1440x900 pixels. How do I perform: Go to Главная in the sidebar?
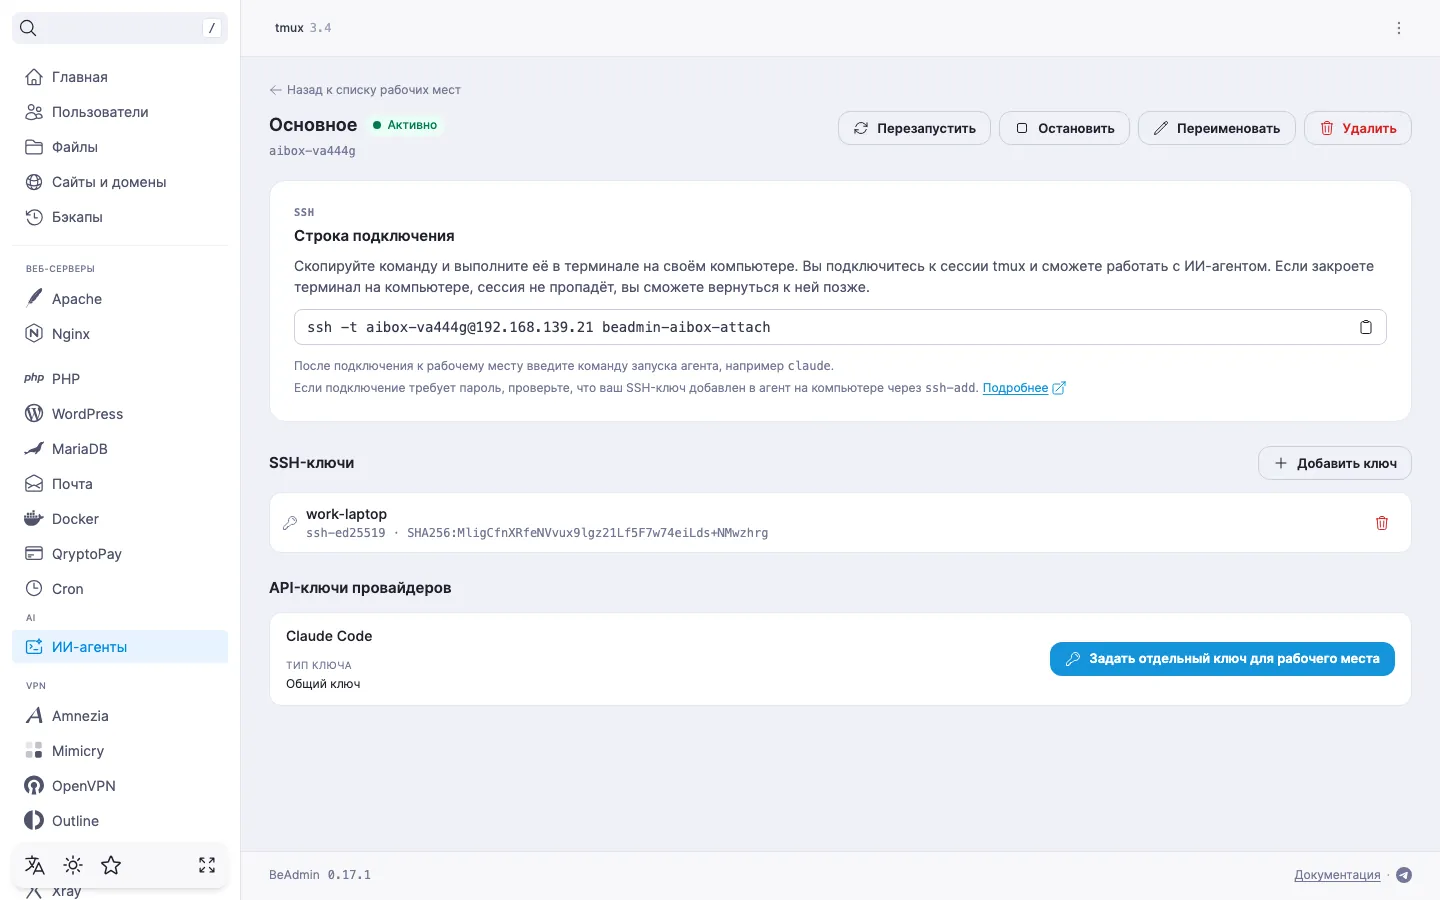[x=120, y=77]
